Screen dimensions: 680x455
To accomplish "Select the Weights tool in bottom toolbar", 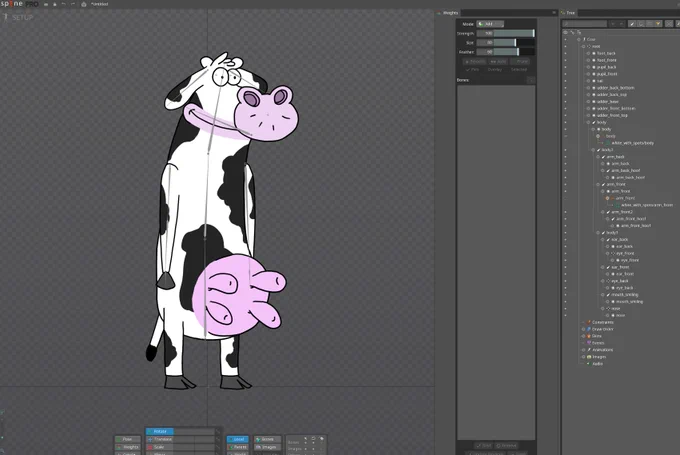I will [x=128, y=447].
